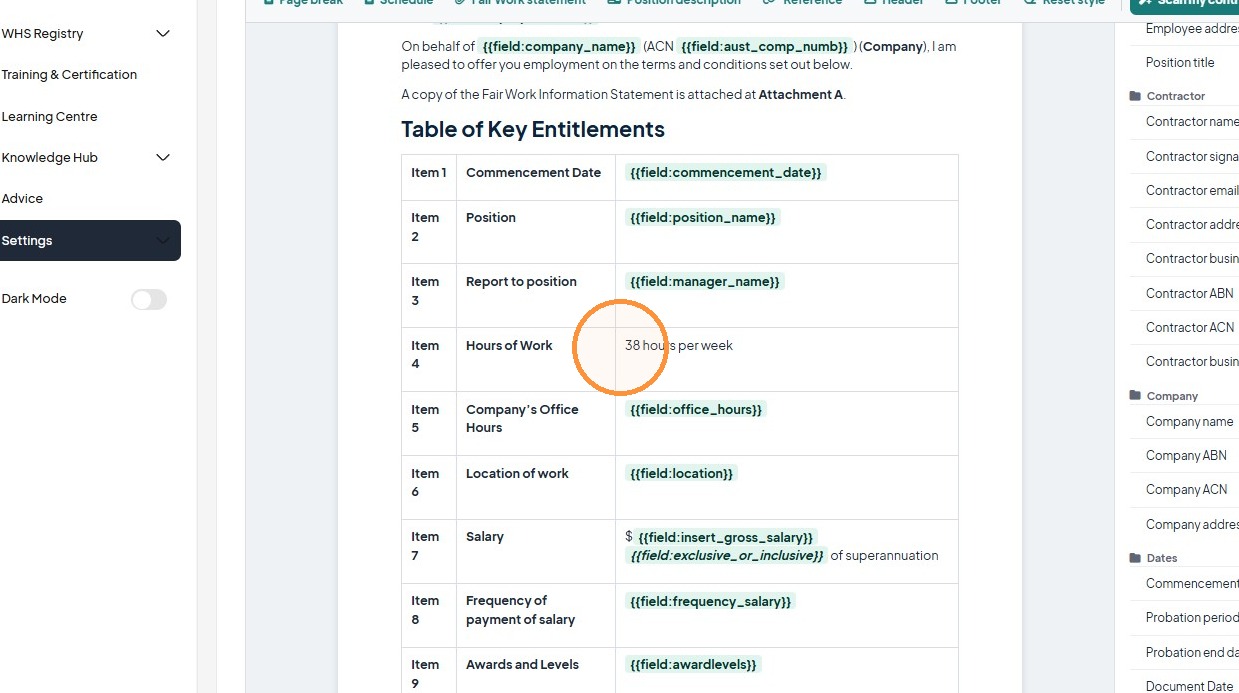Image resolution: width=1239 pixels, height=693 pixels.
Task: Toggle the Dark Mode switch
Action: (149, 299)
